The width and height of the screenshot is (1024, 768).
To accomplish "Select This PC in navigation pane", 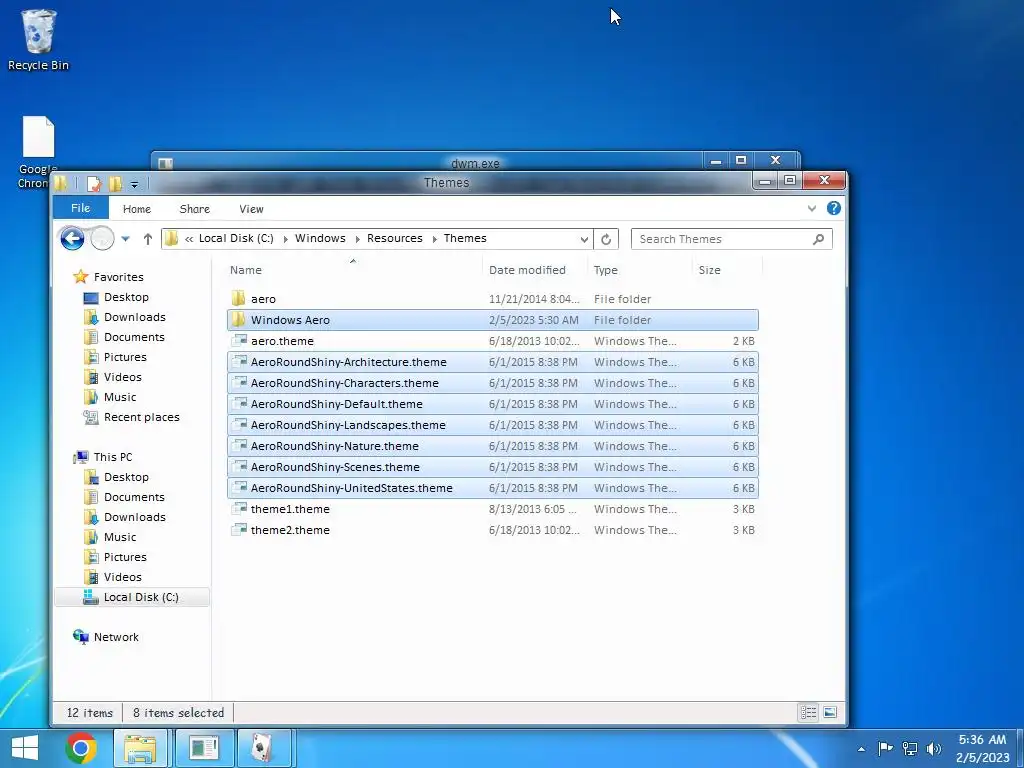I will [x=112, y=457].
